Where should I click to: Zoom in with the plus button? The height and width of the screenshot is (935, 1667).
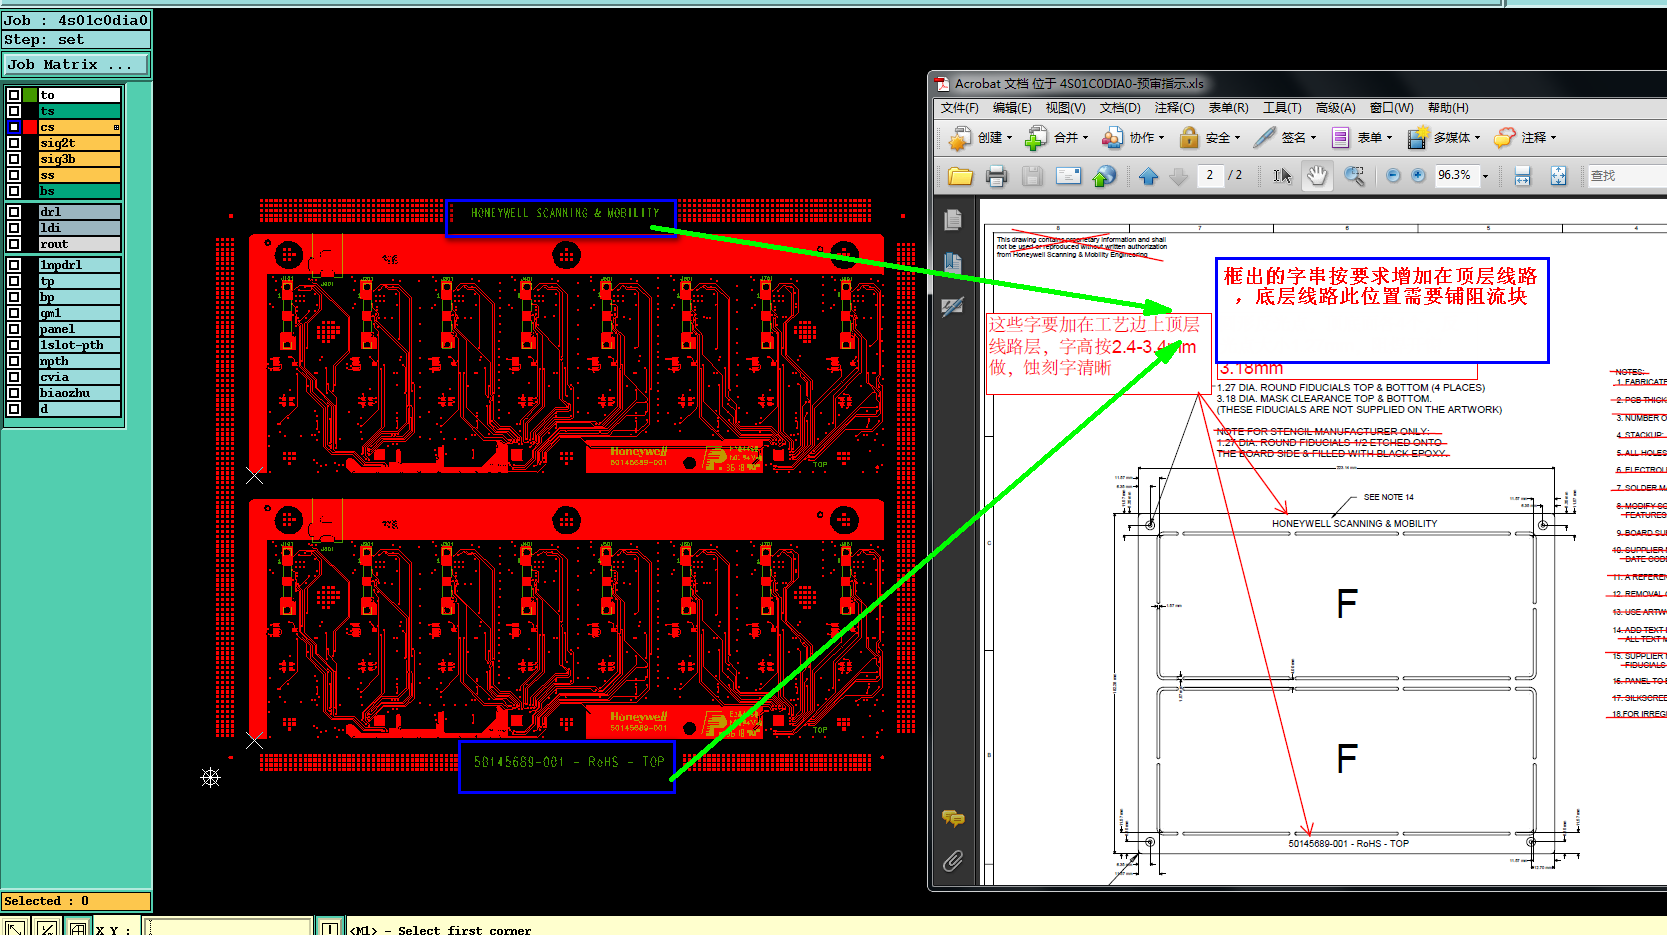coord(1418,176)
